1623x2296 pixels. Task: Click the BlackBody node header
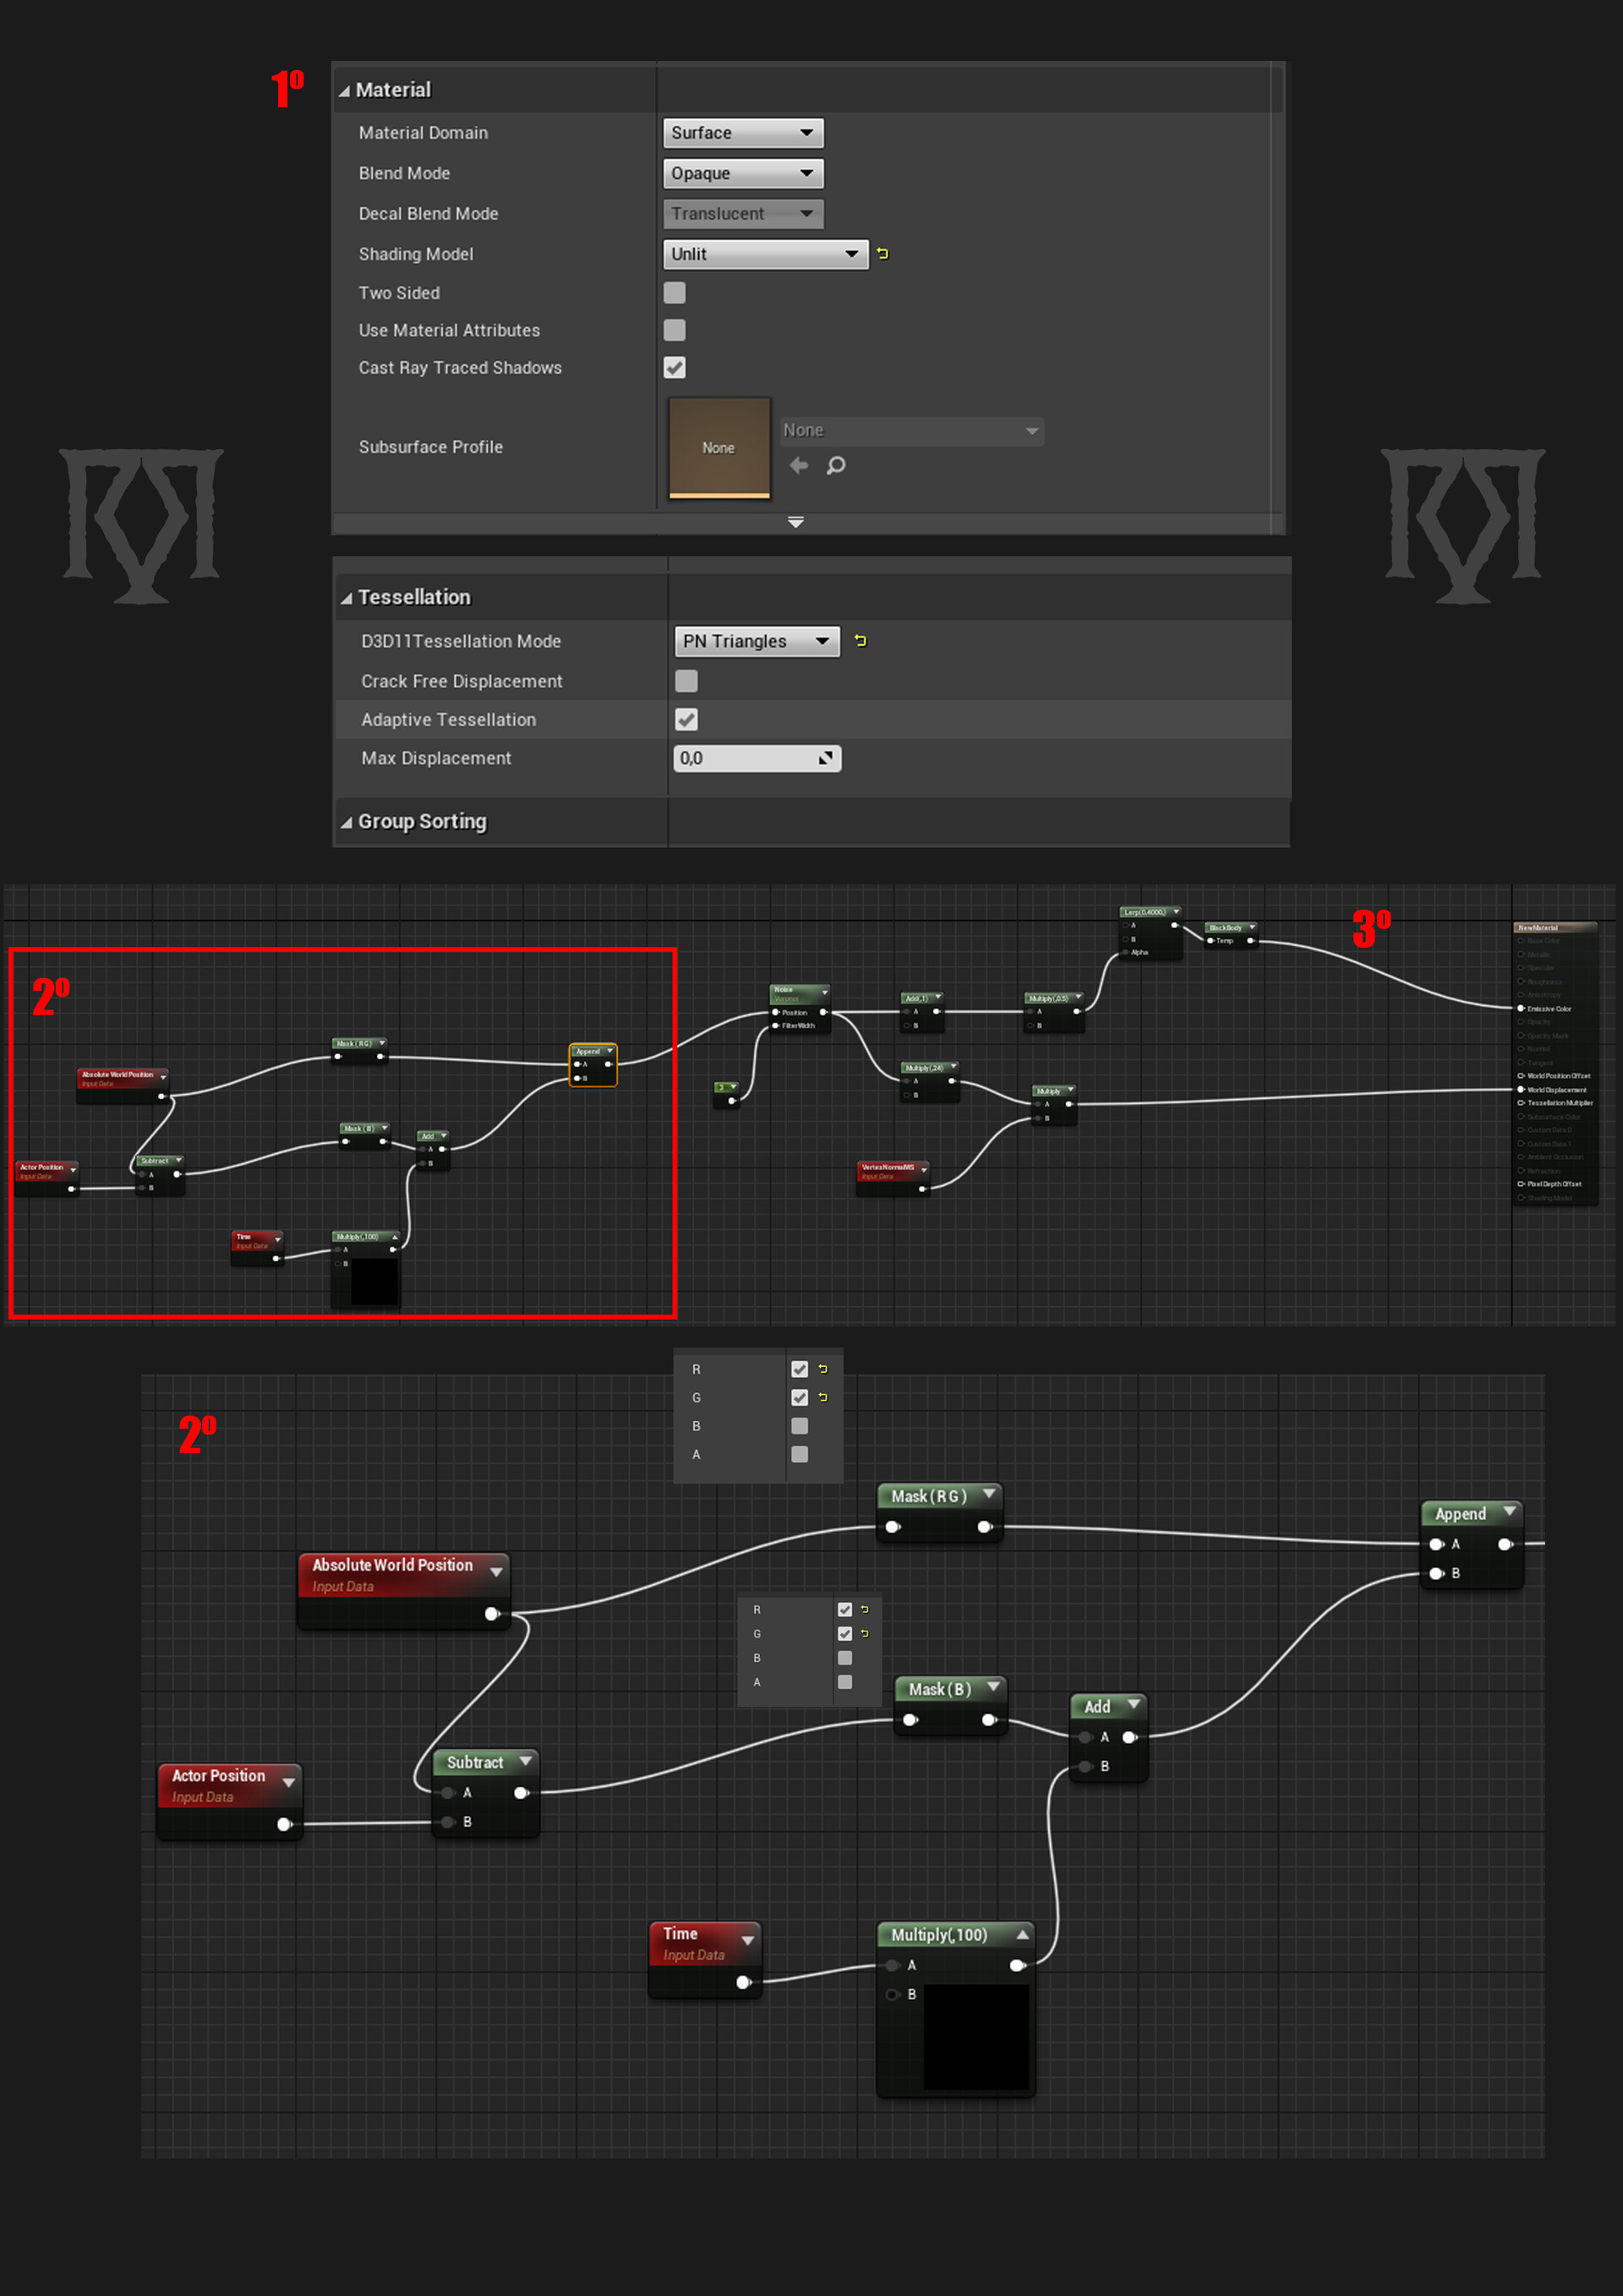tap(1230, 927)
